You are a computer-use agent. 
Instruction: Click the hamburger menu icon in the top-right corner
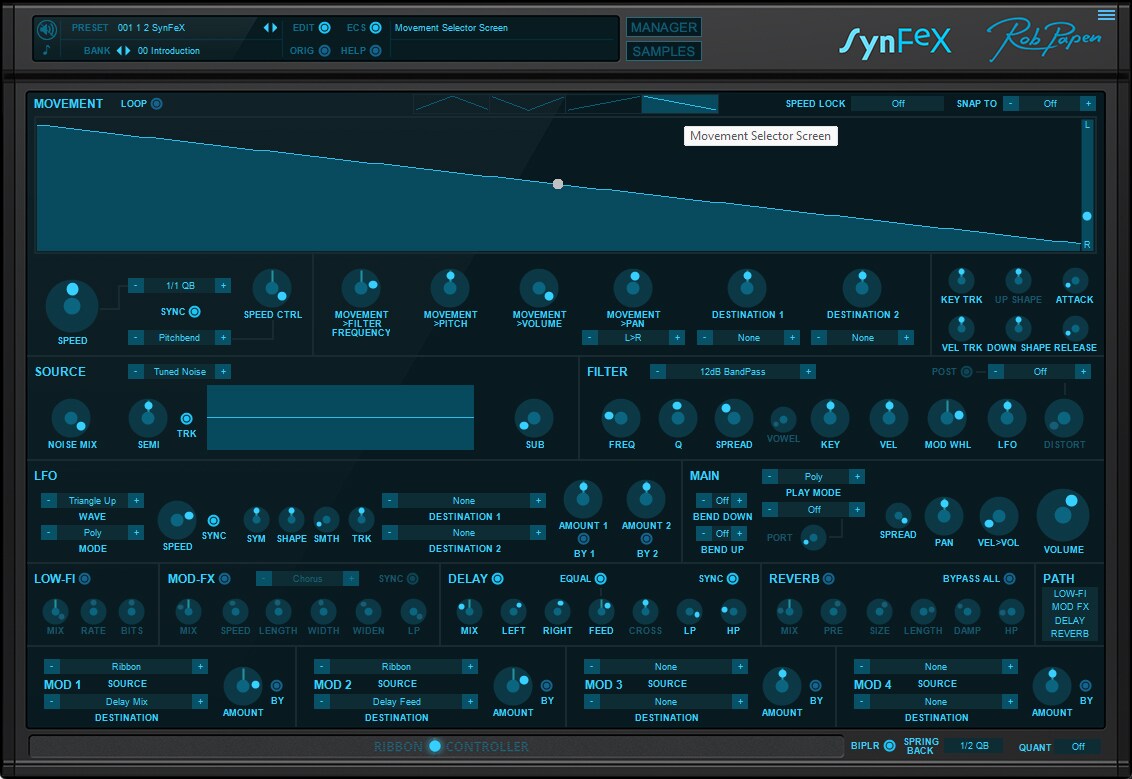click(x=1106, y=14)
